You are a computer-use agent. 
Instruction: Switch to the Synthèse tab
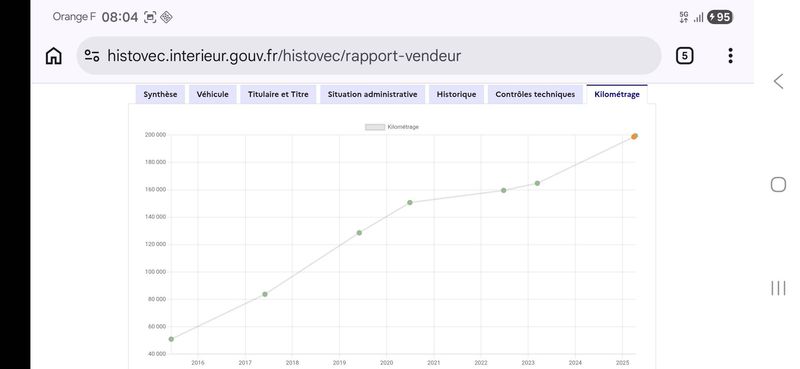pyautogui.click(x=160, y=94)
